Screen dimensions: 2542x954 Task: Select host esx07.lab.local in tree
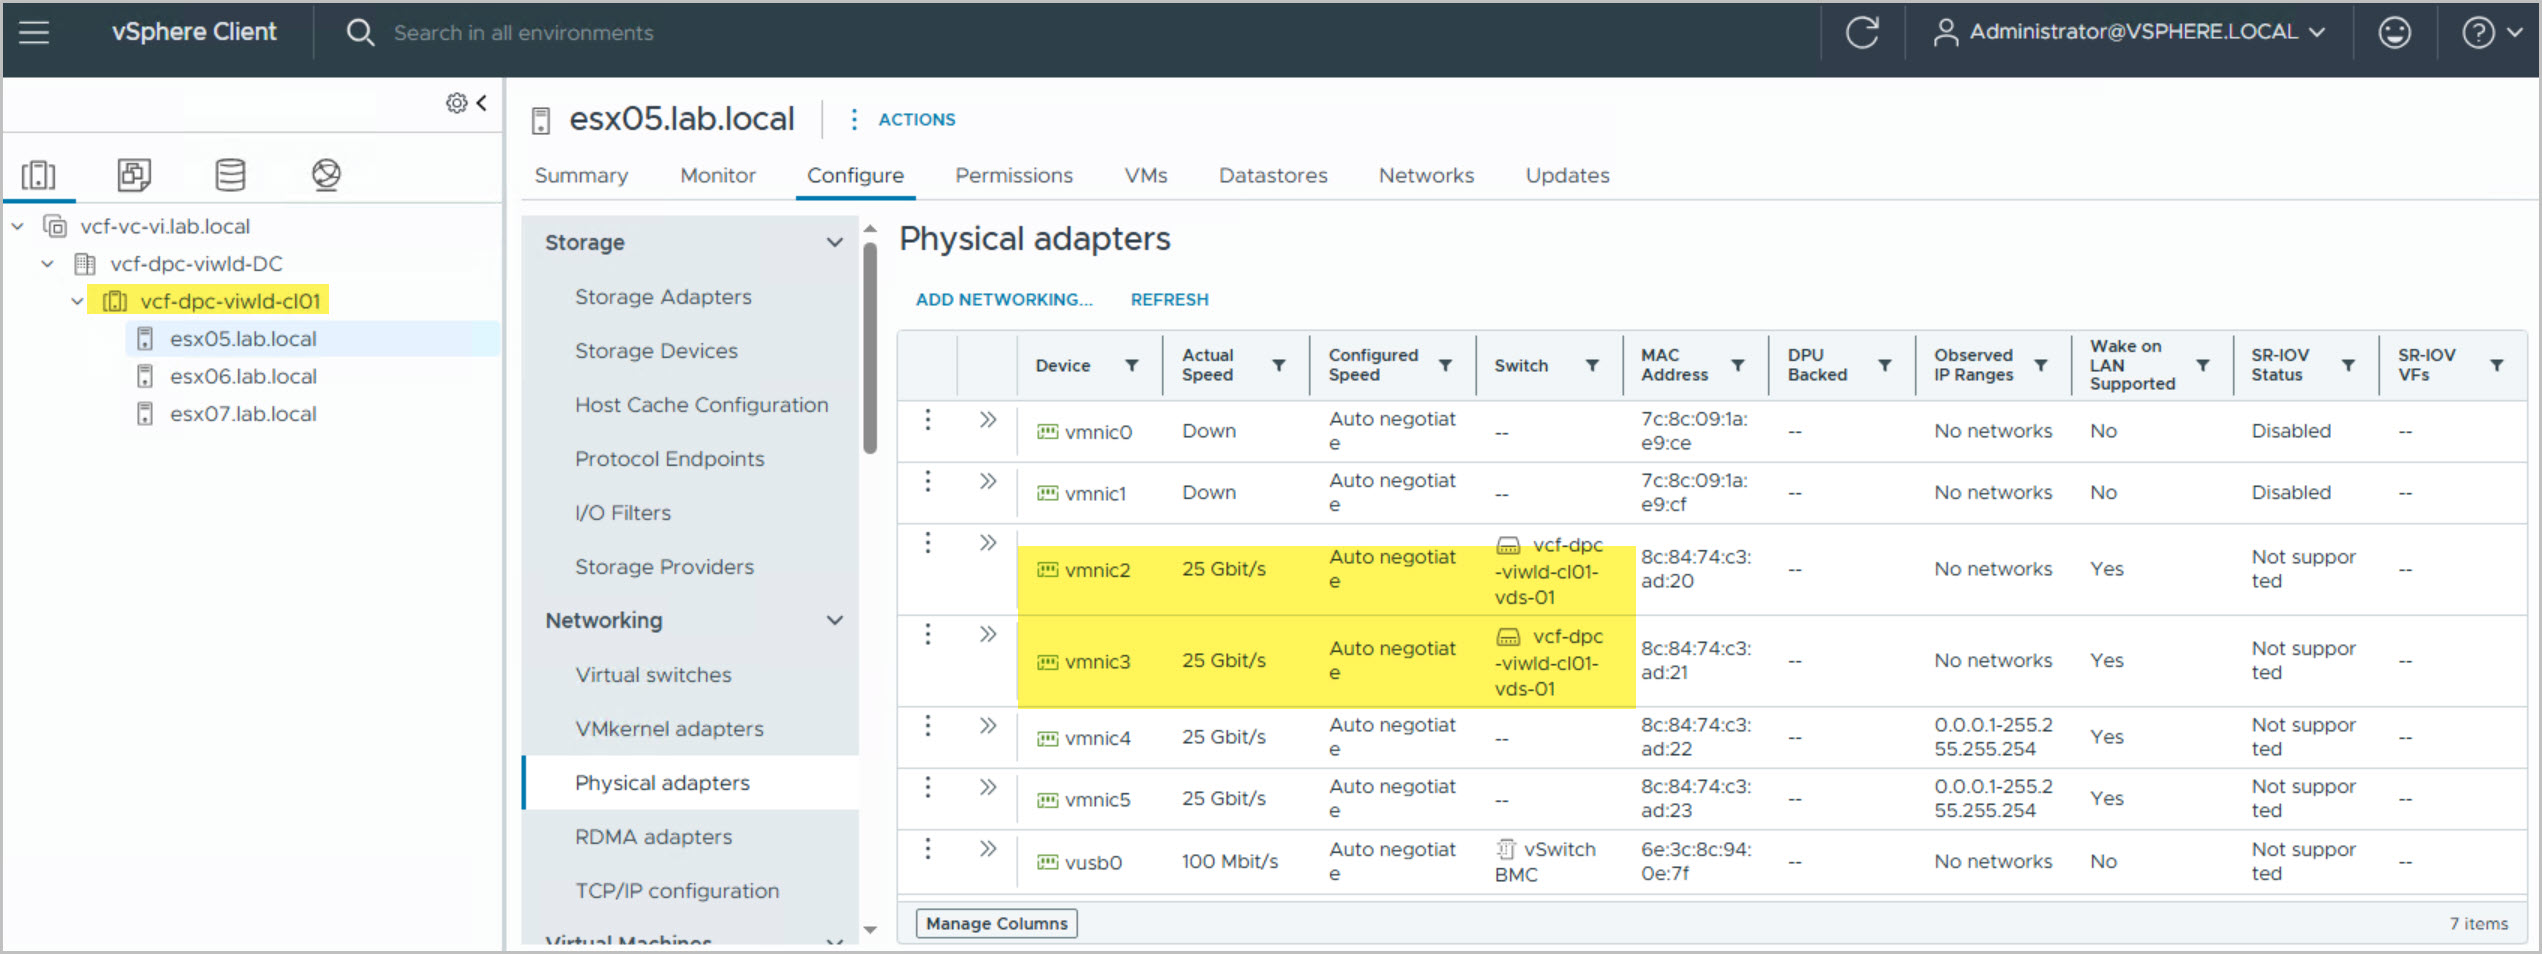point(243,414)
